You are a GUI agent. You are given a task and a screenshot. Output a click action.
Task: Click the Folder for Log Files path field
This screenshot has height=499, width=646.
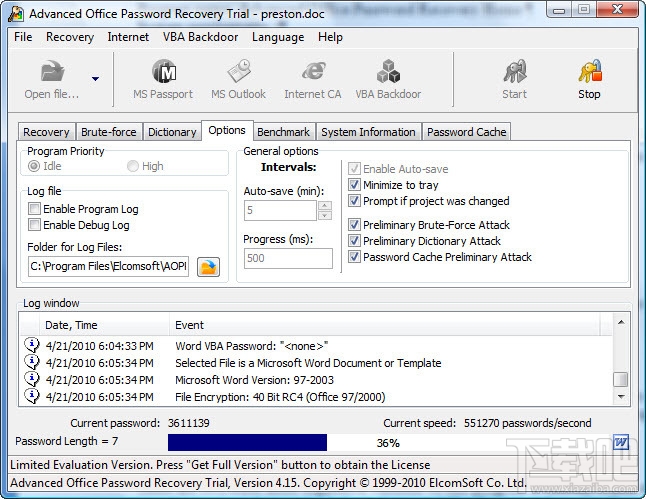pyautogui.click(x=108, y=266)
